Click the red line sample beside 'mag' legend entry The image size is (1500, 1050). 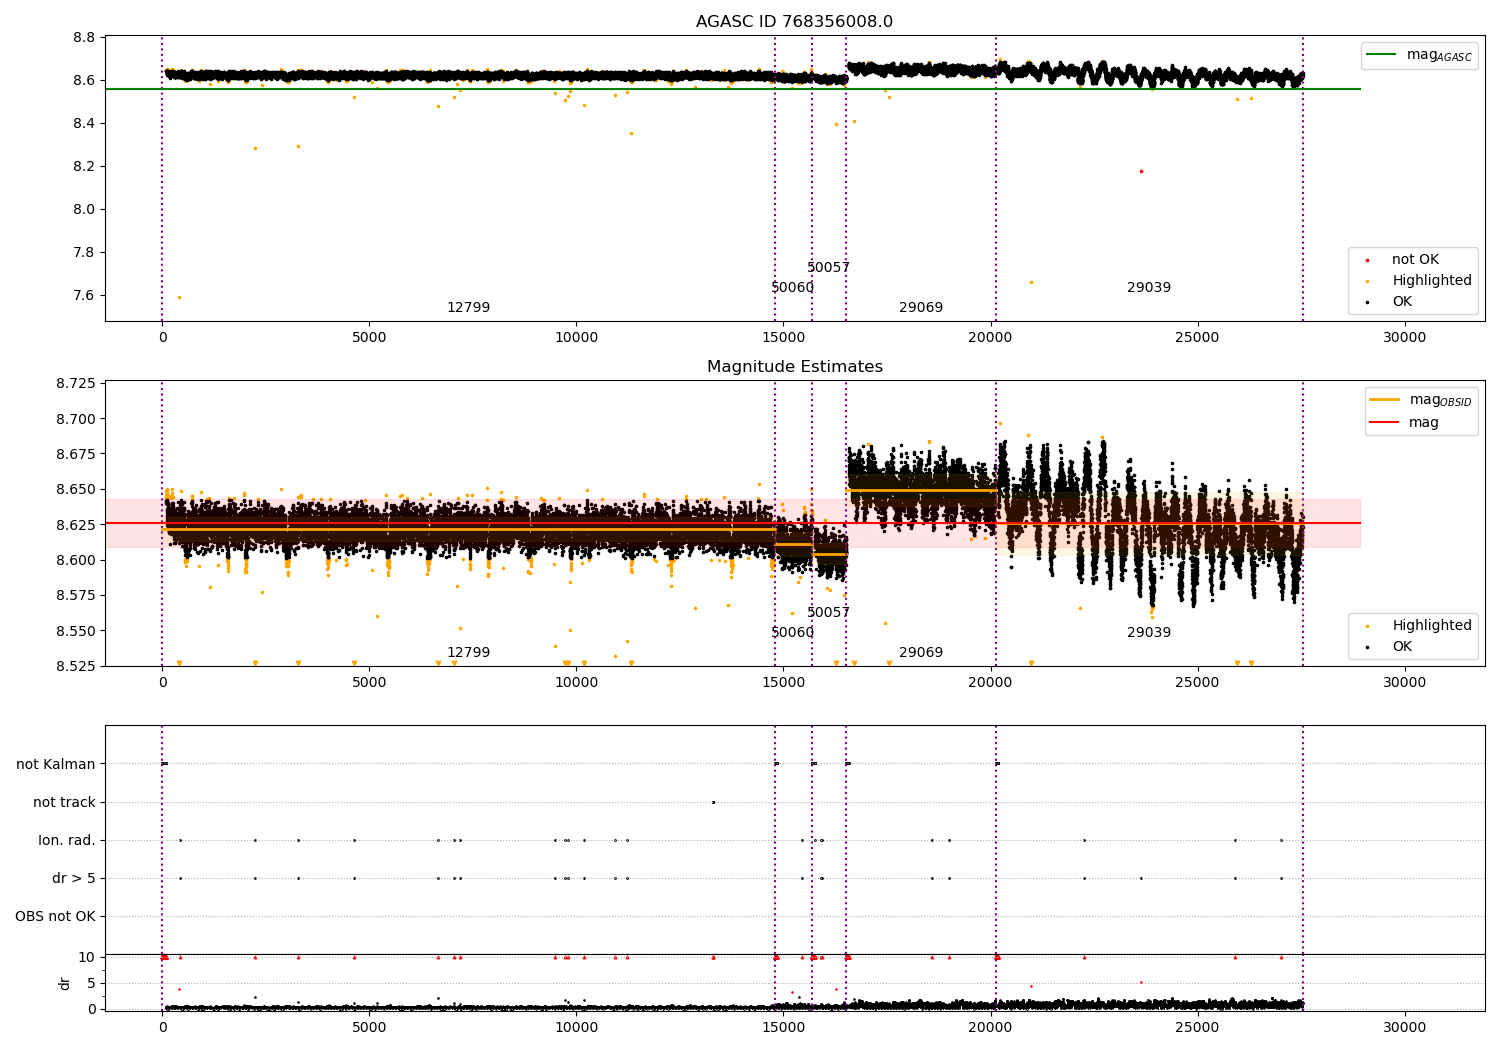pyautogui.click(x=1384, y=423)
